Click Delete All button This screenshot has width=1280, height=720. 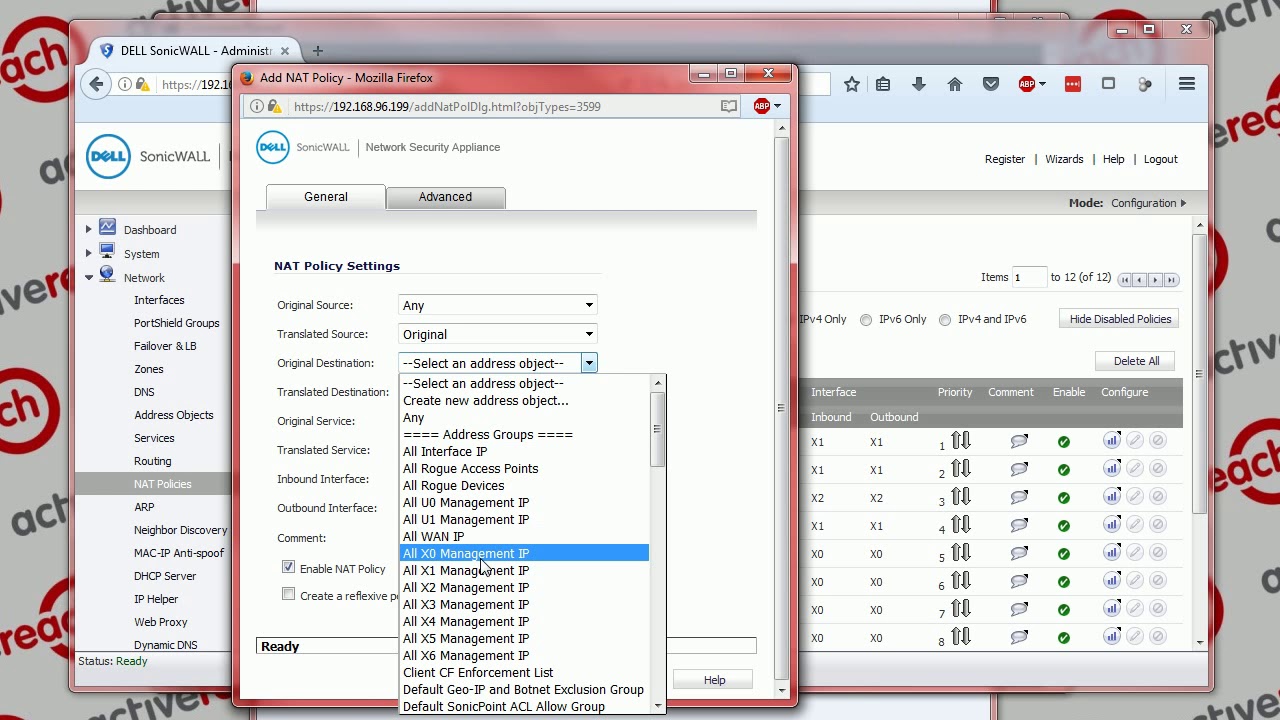[x=1136, y=361]
